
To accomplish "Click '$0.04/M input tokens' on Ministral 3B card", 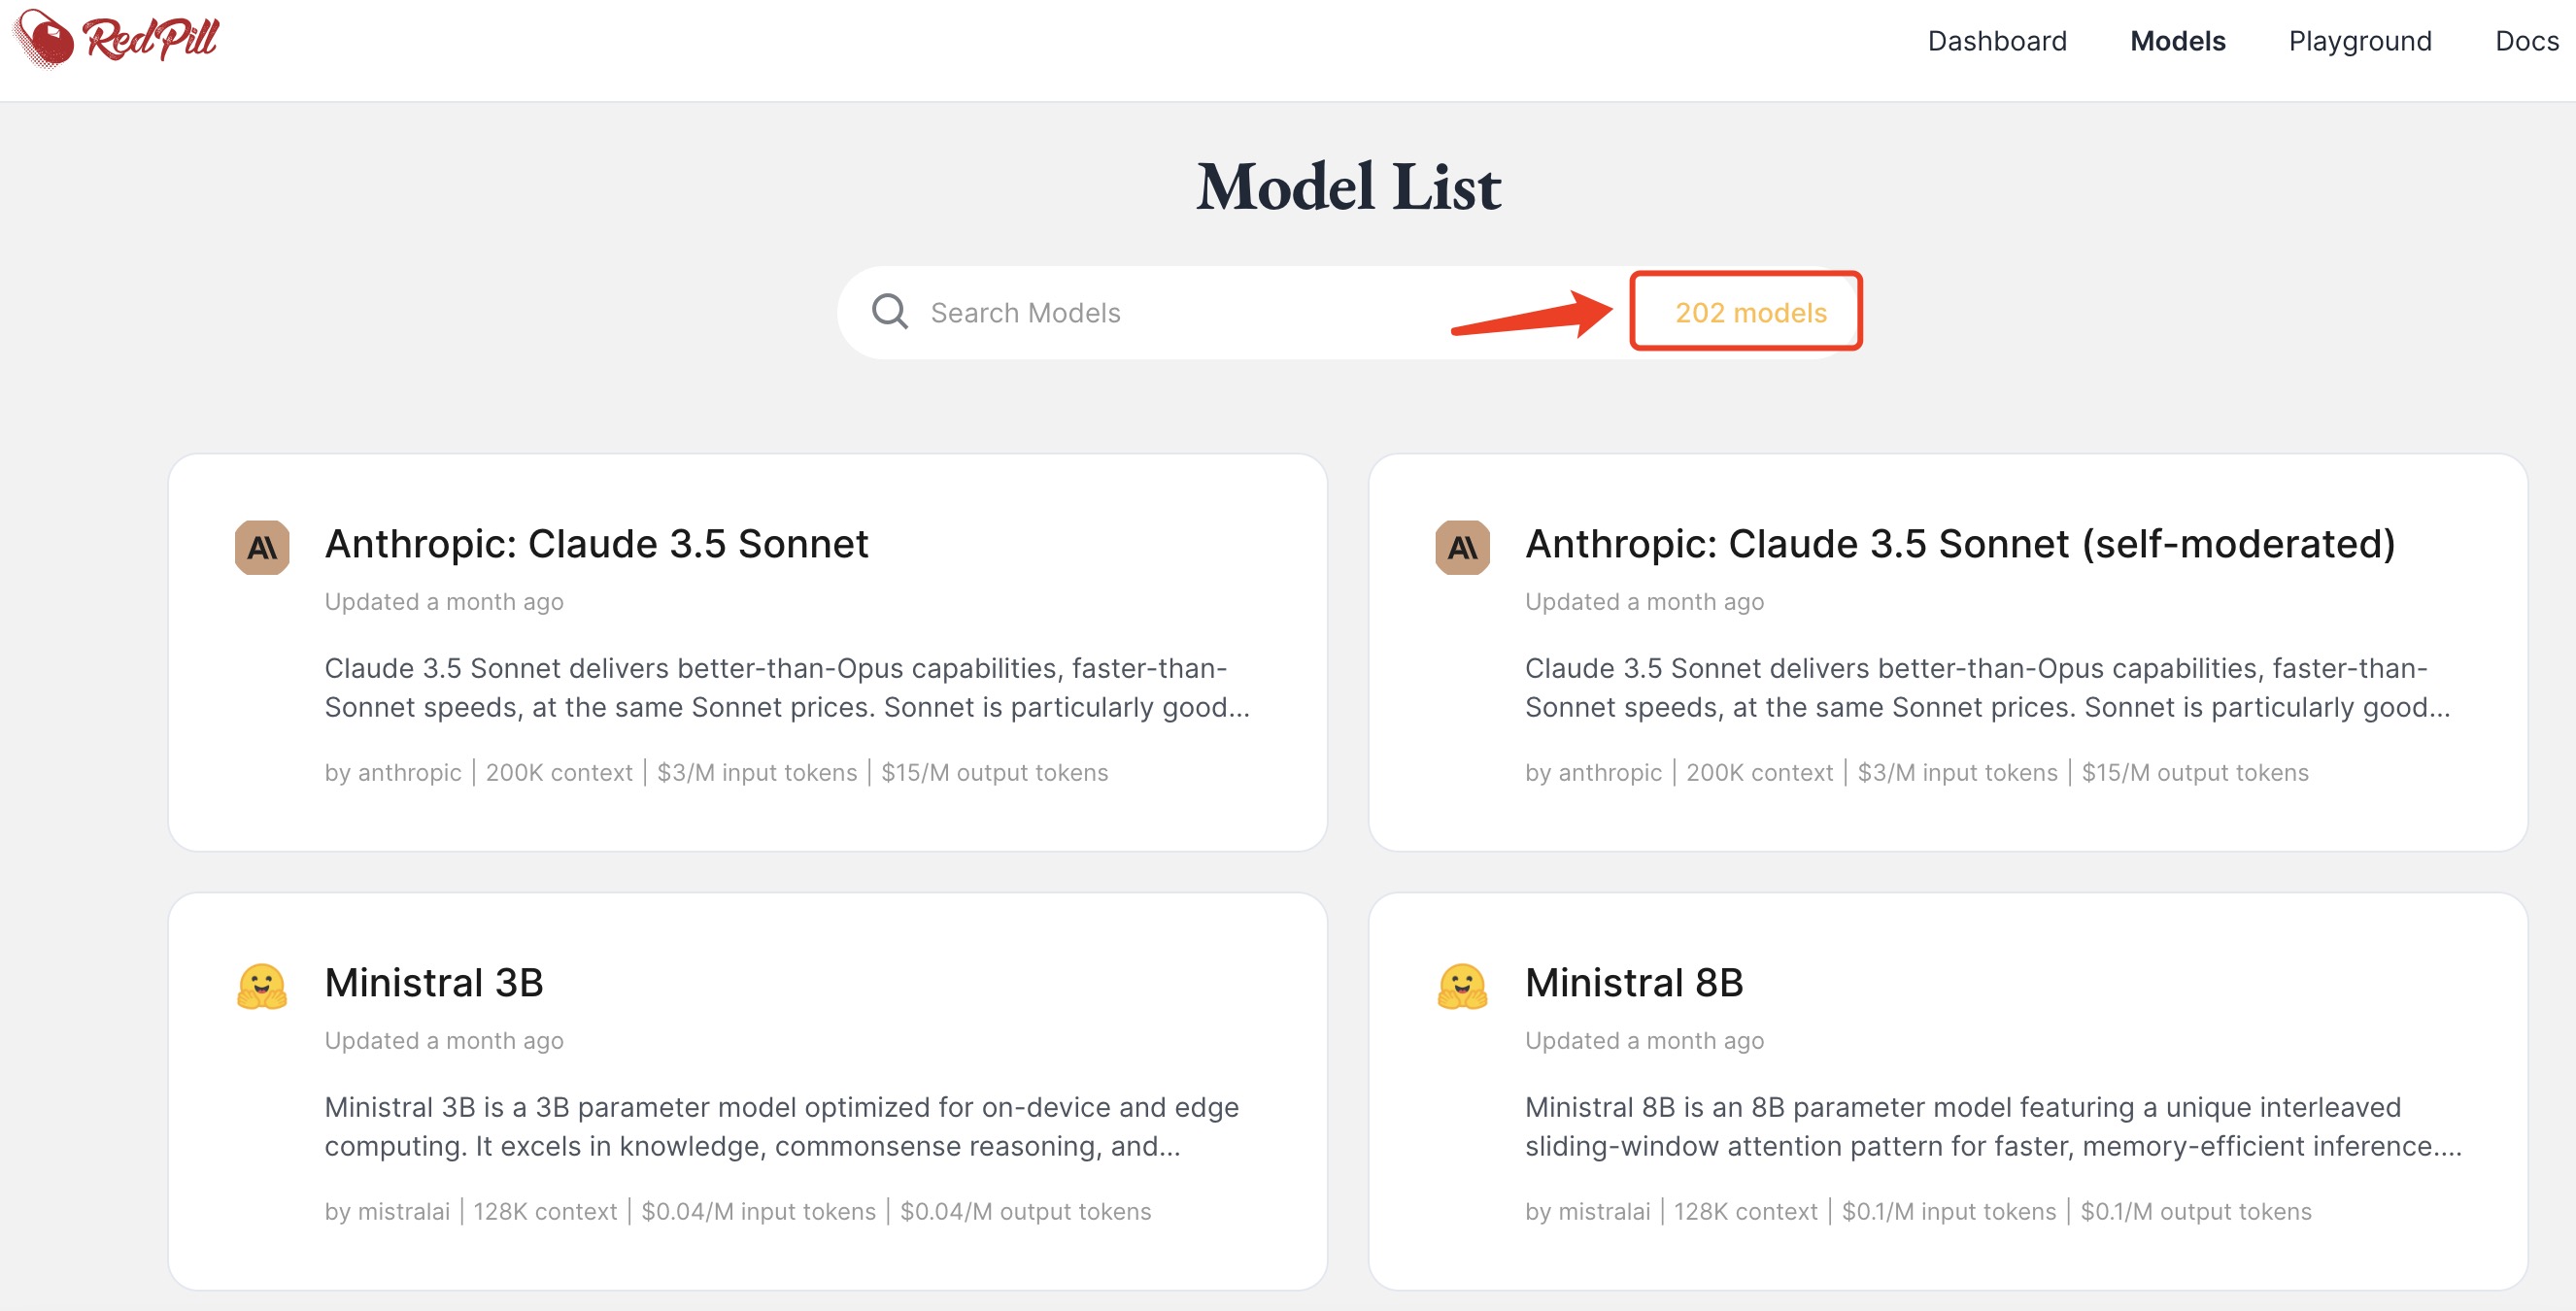I will (x=757, y=1211).
